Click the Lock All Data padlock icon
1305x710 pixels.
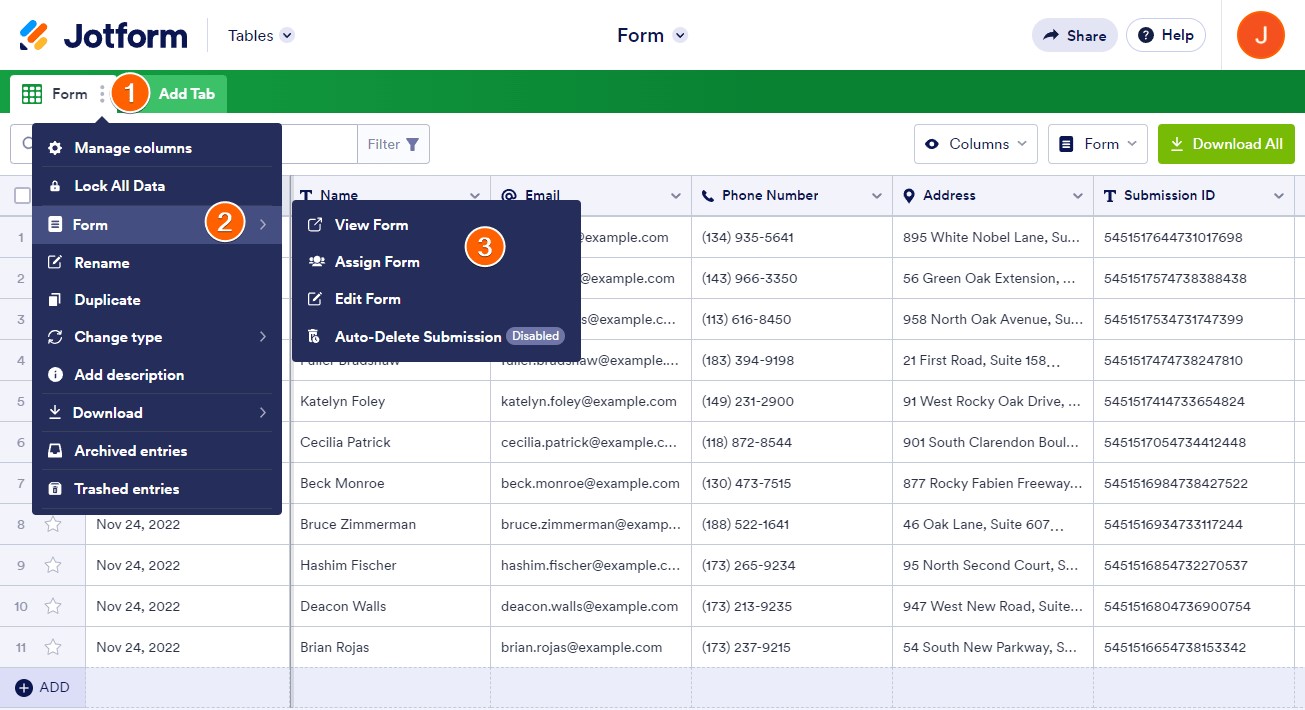pos(57,185)
